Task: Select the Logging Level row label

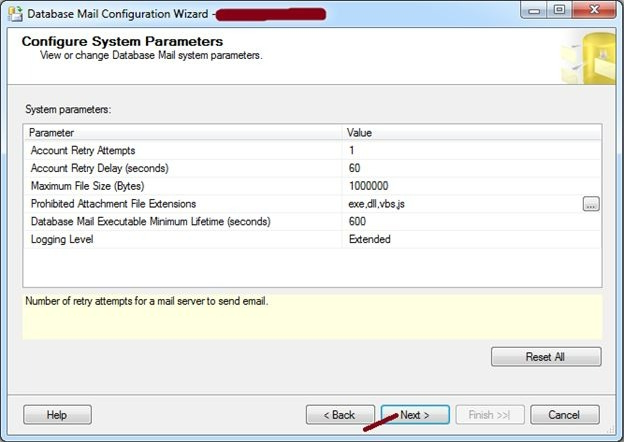Action: [62, 239]
